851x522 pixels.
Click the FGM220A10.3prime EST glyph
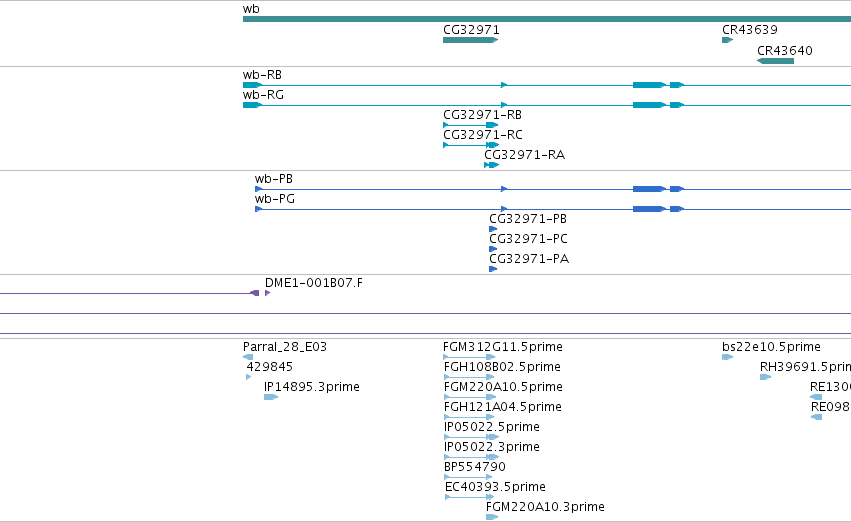(x=492, y=517)
